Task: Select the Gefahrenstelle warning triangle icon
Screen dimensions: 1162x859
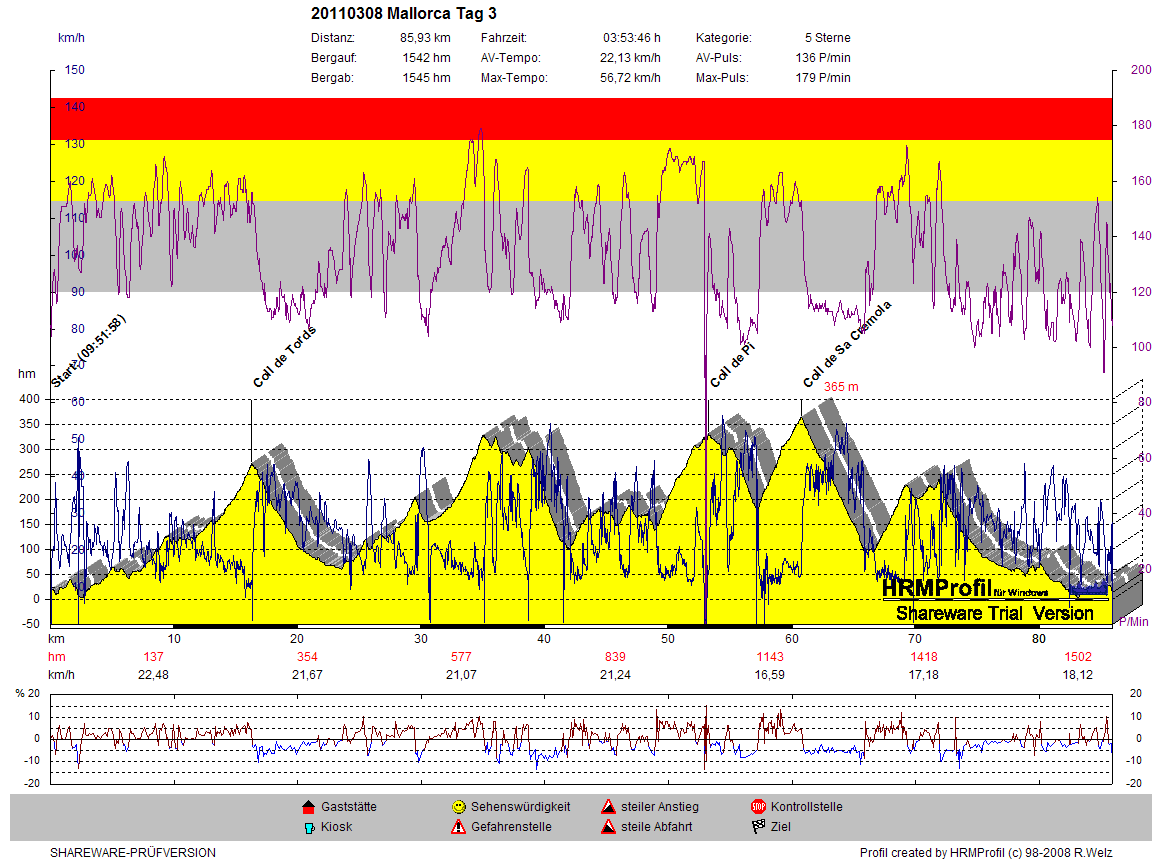Action: [458, 827]
